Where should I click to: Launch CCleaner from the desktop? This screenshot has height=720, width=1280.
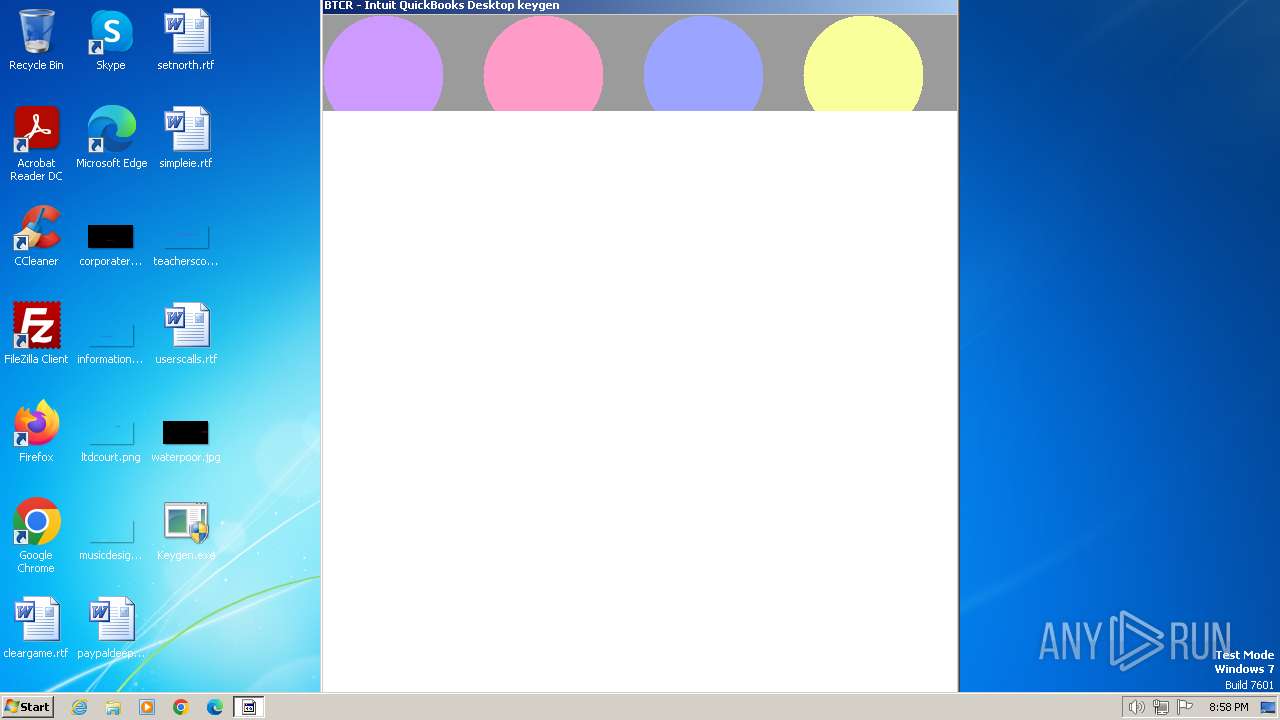pyautogui.click(x=36, y=236)
